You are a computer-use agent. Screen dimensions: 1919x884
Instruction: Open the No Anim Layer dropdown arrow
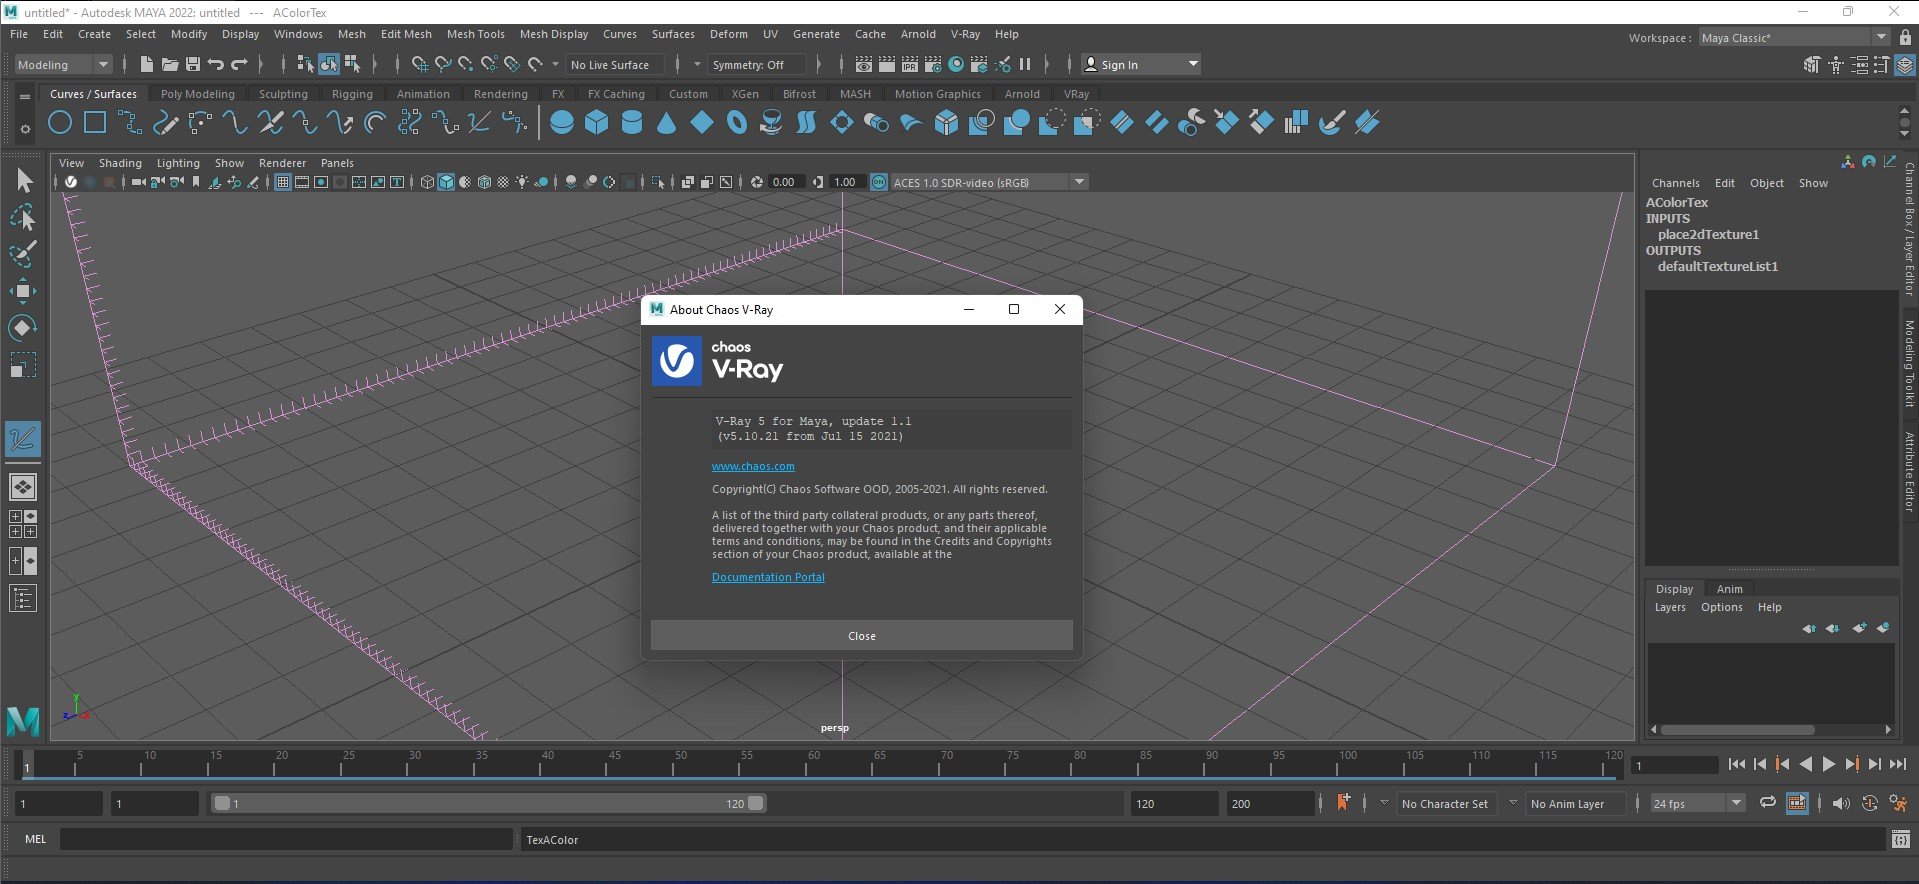point(1514,803)
